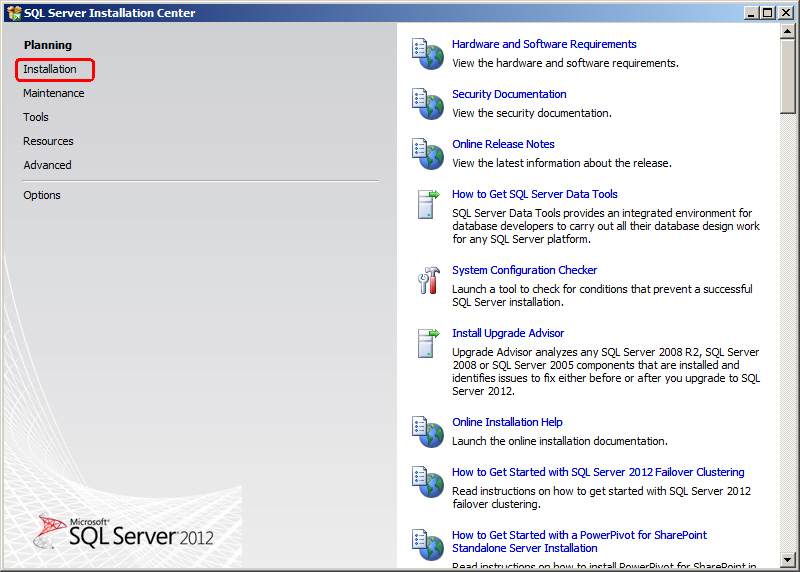Select Options in the sidebar
Image resolution: width=800 pixels, height=572 pixels.
click(42, 195)
